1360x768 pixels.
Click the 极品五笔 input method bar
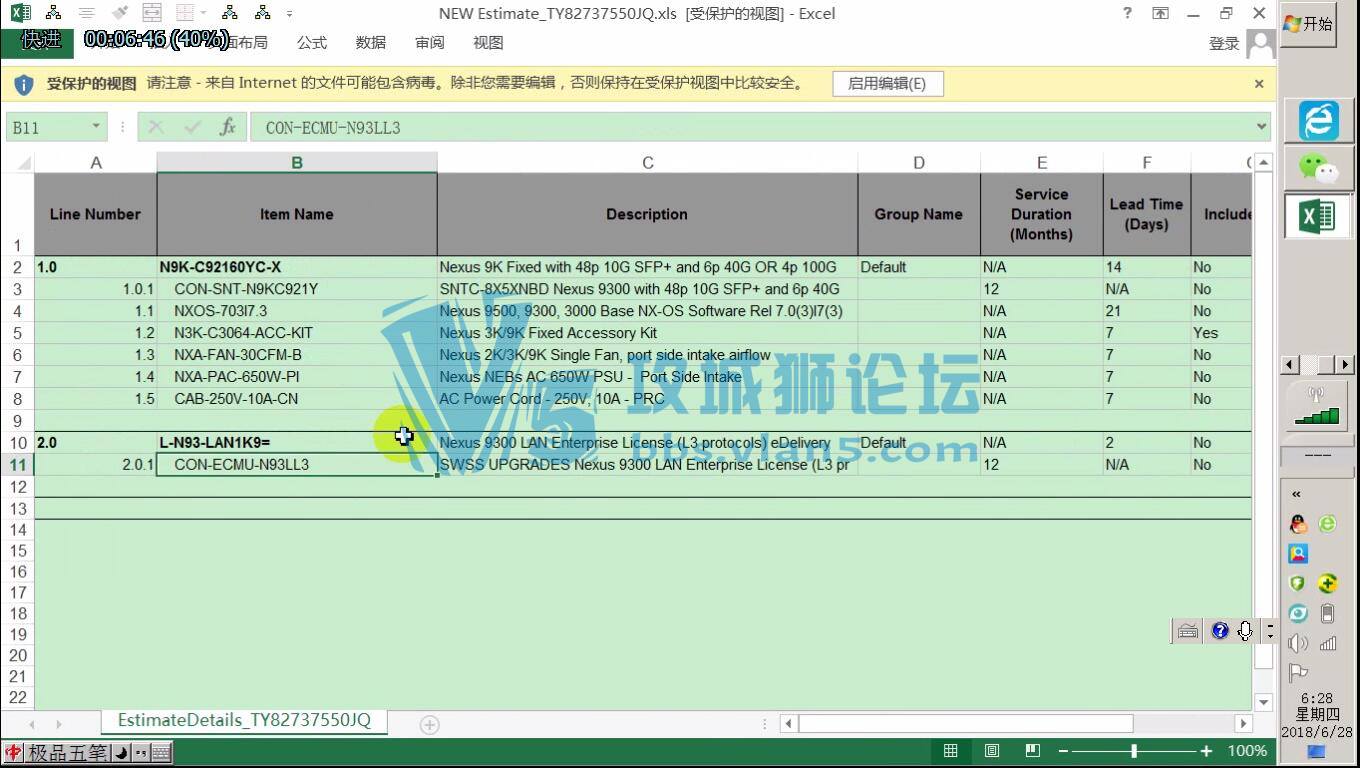pos(88,753)
